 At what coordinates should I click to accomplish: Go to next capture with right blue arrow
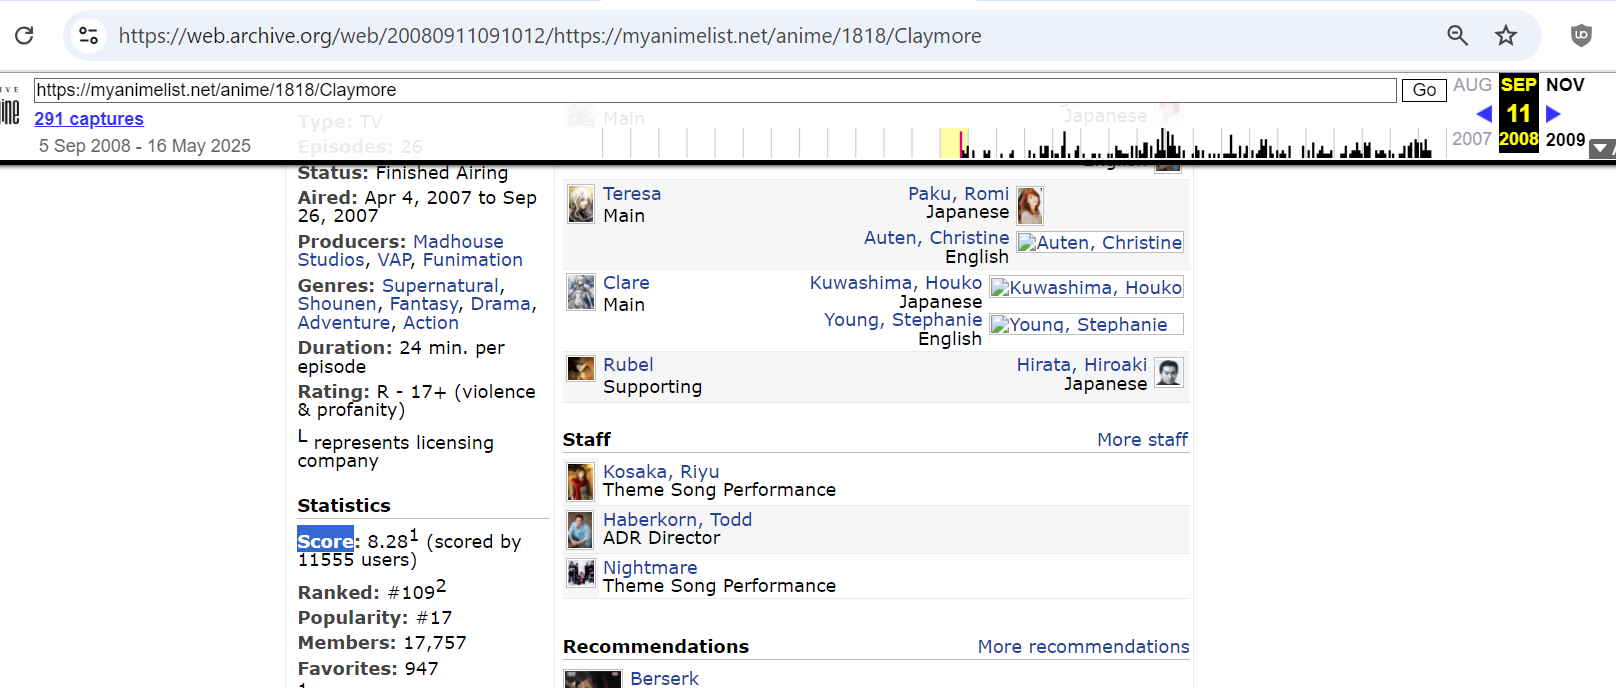pos(1553,113)
